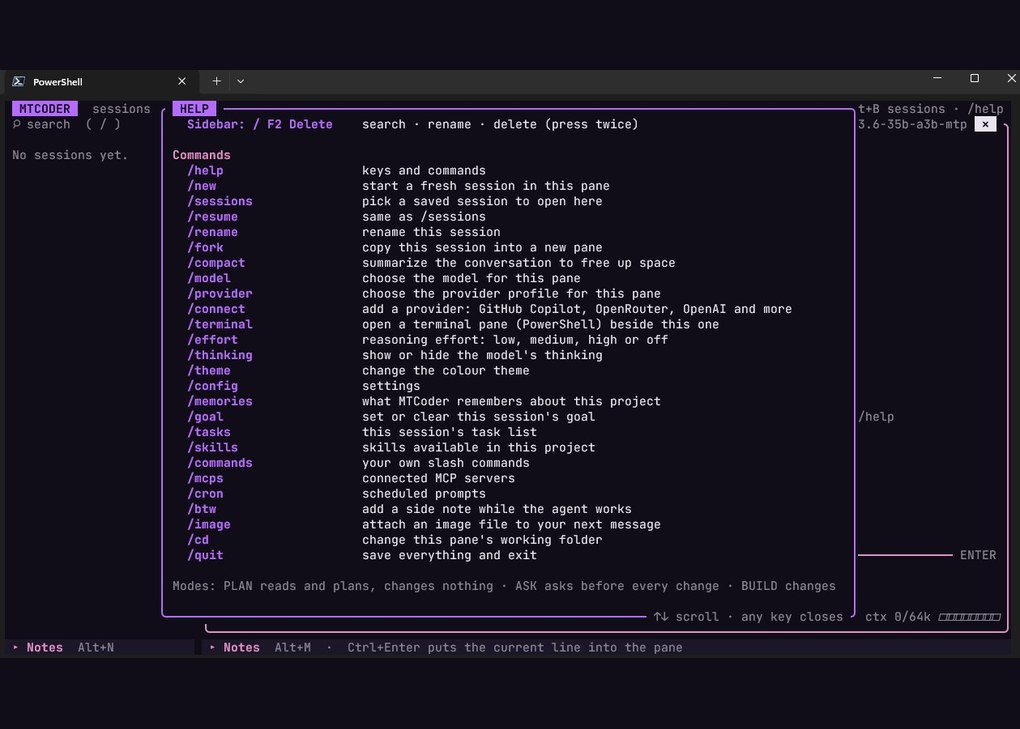1020x729 pixels.
Task: Select the /thinking command
Action: (x=220, y=355)
